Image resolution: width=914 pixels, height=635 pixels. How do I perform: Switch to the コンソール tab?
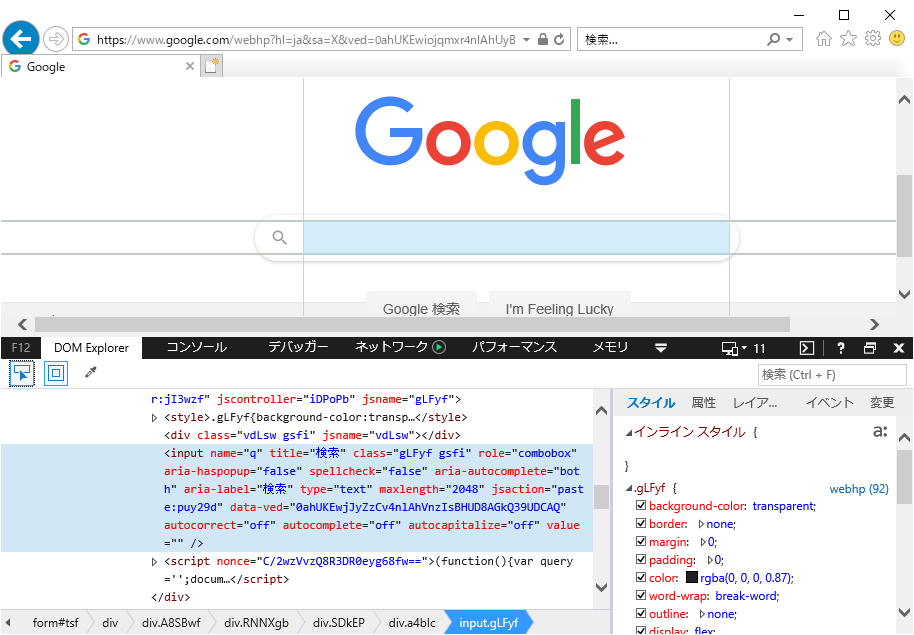click(196, 348)
